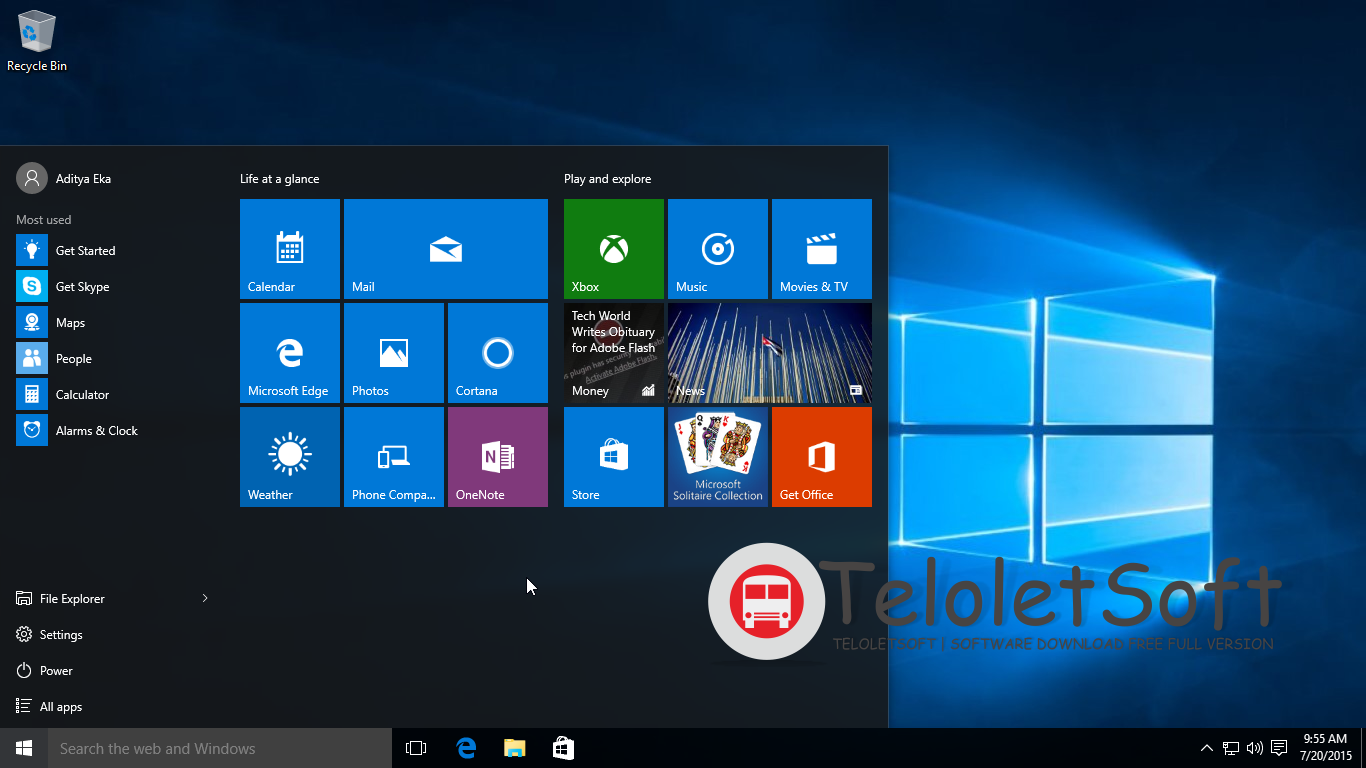The height and width of the screenshot is (768, 1366).
Task: Open File Explorer from the taskbar
Action: pyautogui.click(x=514, y=748)
